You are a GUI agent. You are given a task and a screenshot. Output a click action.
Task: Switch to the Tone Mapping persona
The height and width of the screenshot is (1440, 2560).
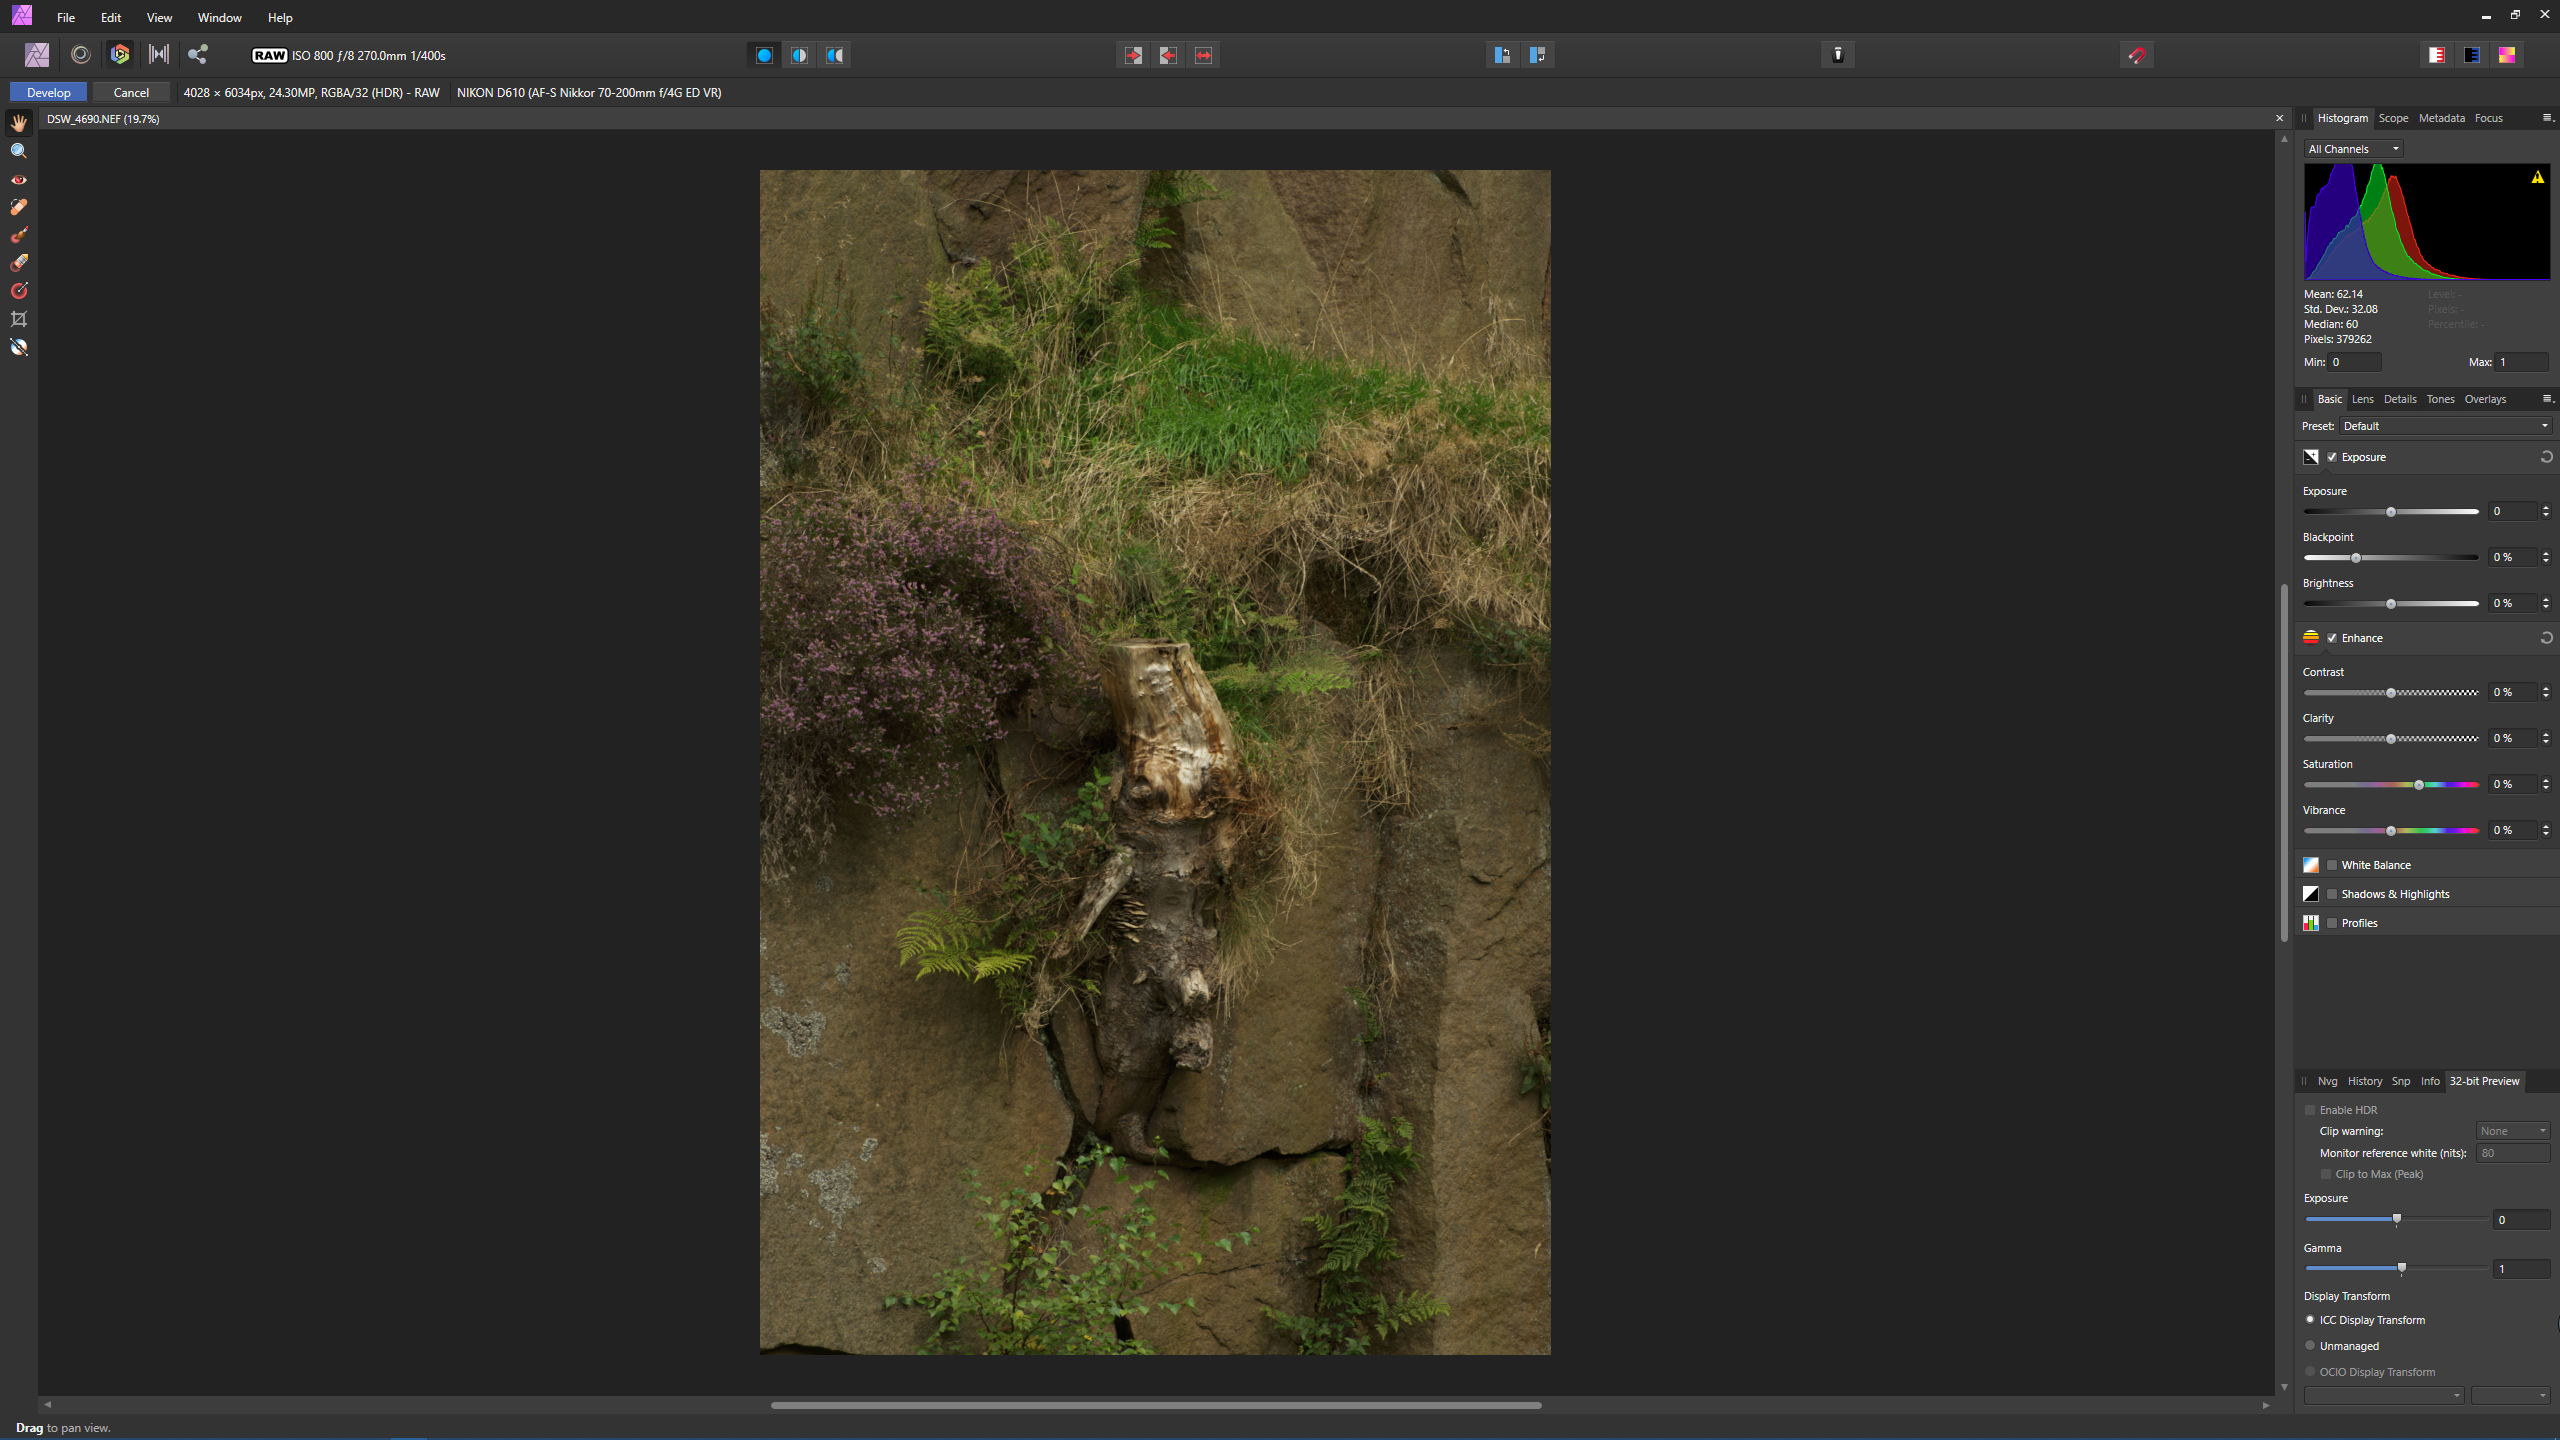tap(159, 55)
